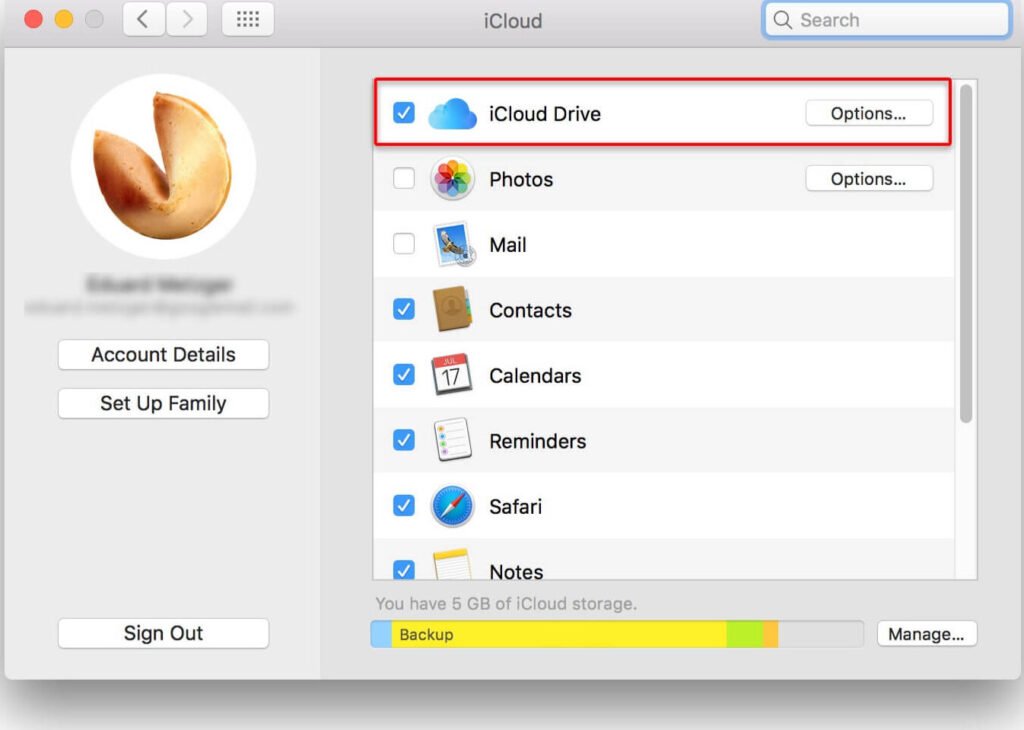Click the Calendars icon
The height and width of the screenshot is (730, 1024).
click(x=451, y=374)
